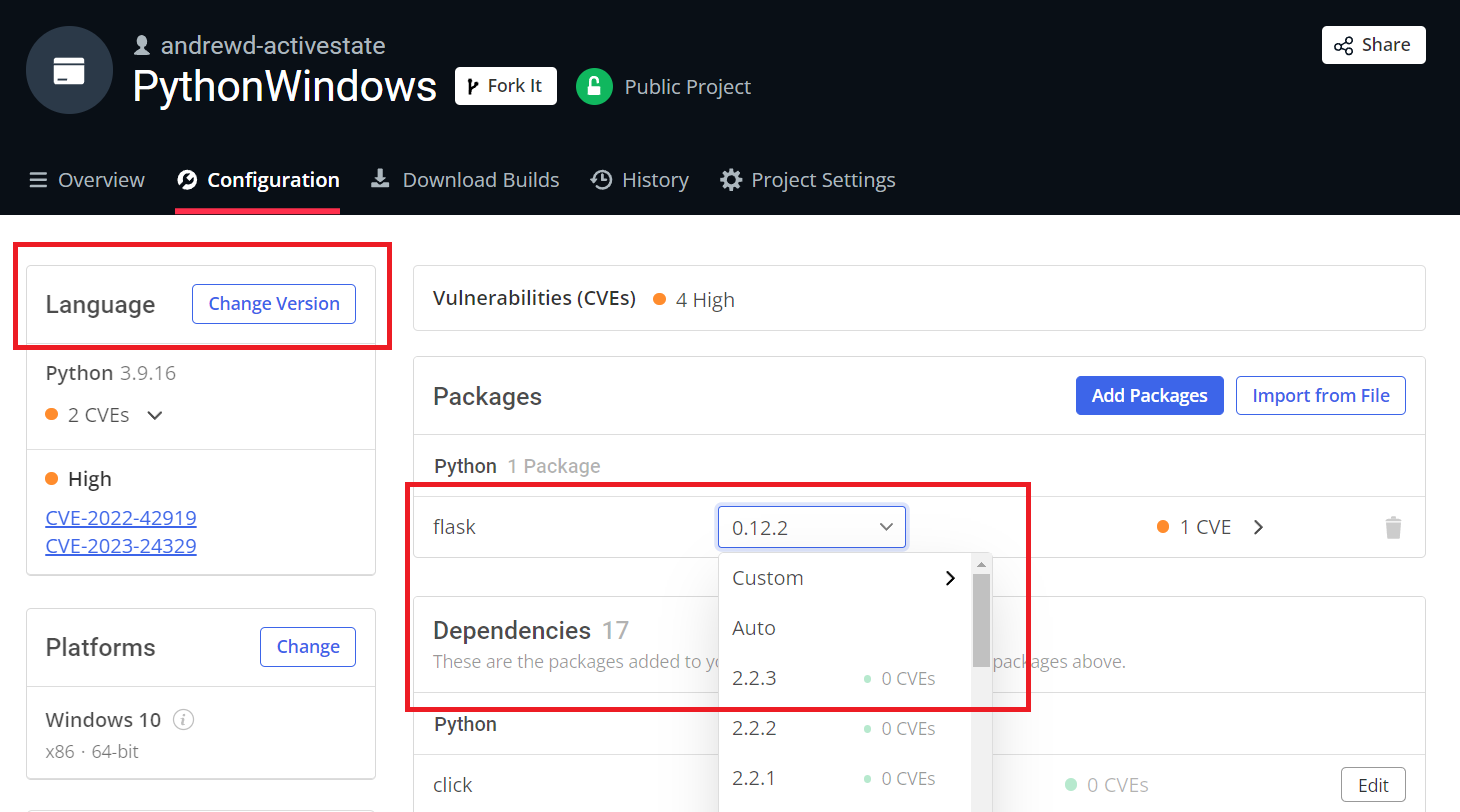Open the CVE-2022-42919 link
Viewport: 1460px width, 812px height.
[121, 518]
